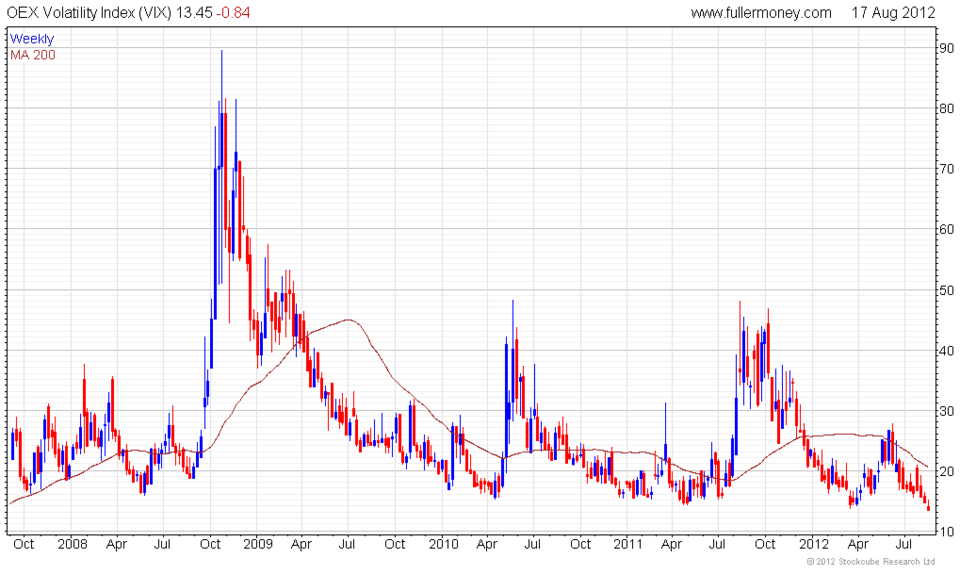Click the 70 label on the price axis
The height and width of the screenshot is (575, 960).
[x=947, y=168]
